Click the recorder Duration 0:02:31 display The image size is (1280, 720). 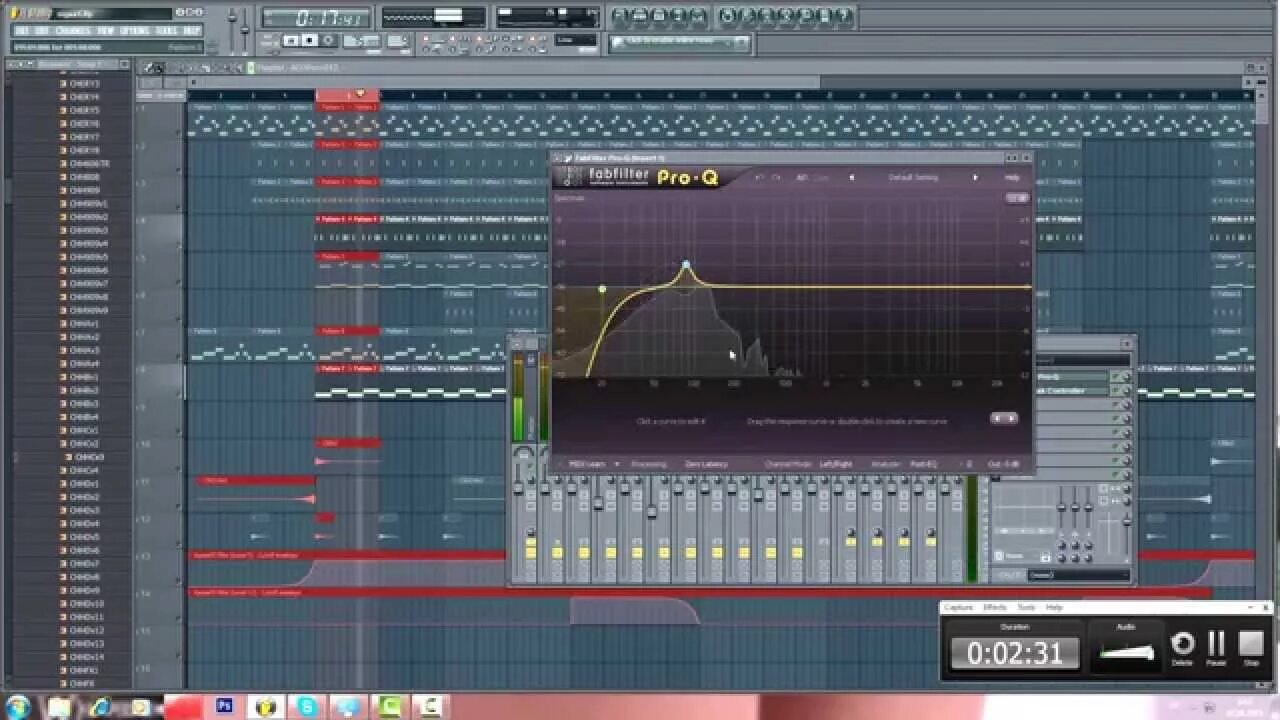[1015, 653]
